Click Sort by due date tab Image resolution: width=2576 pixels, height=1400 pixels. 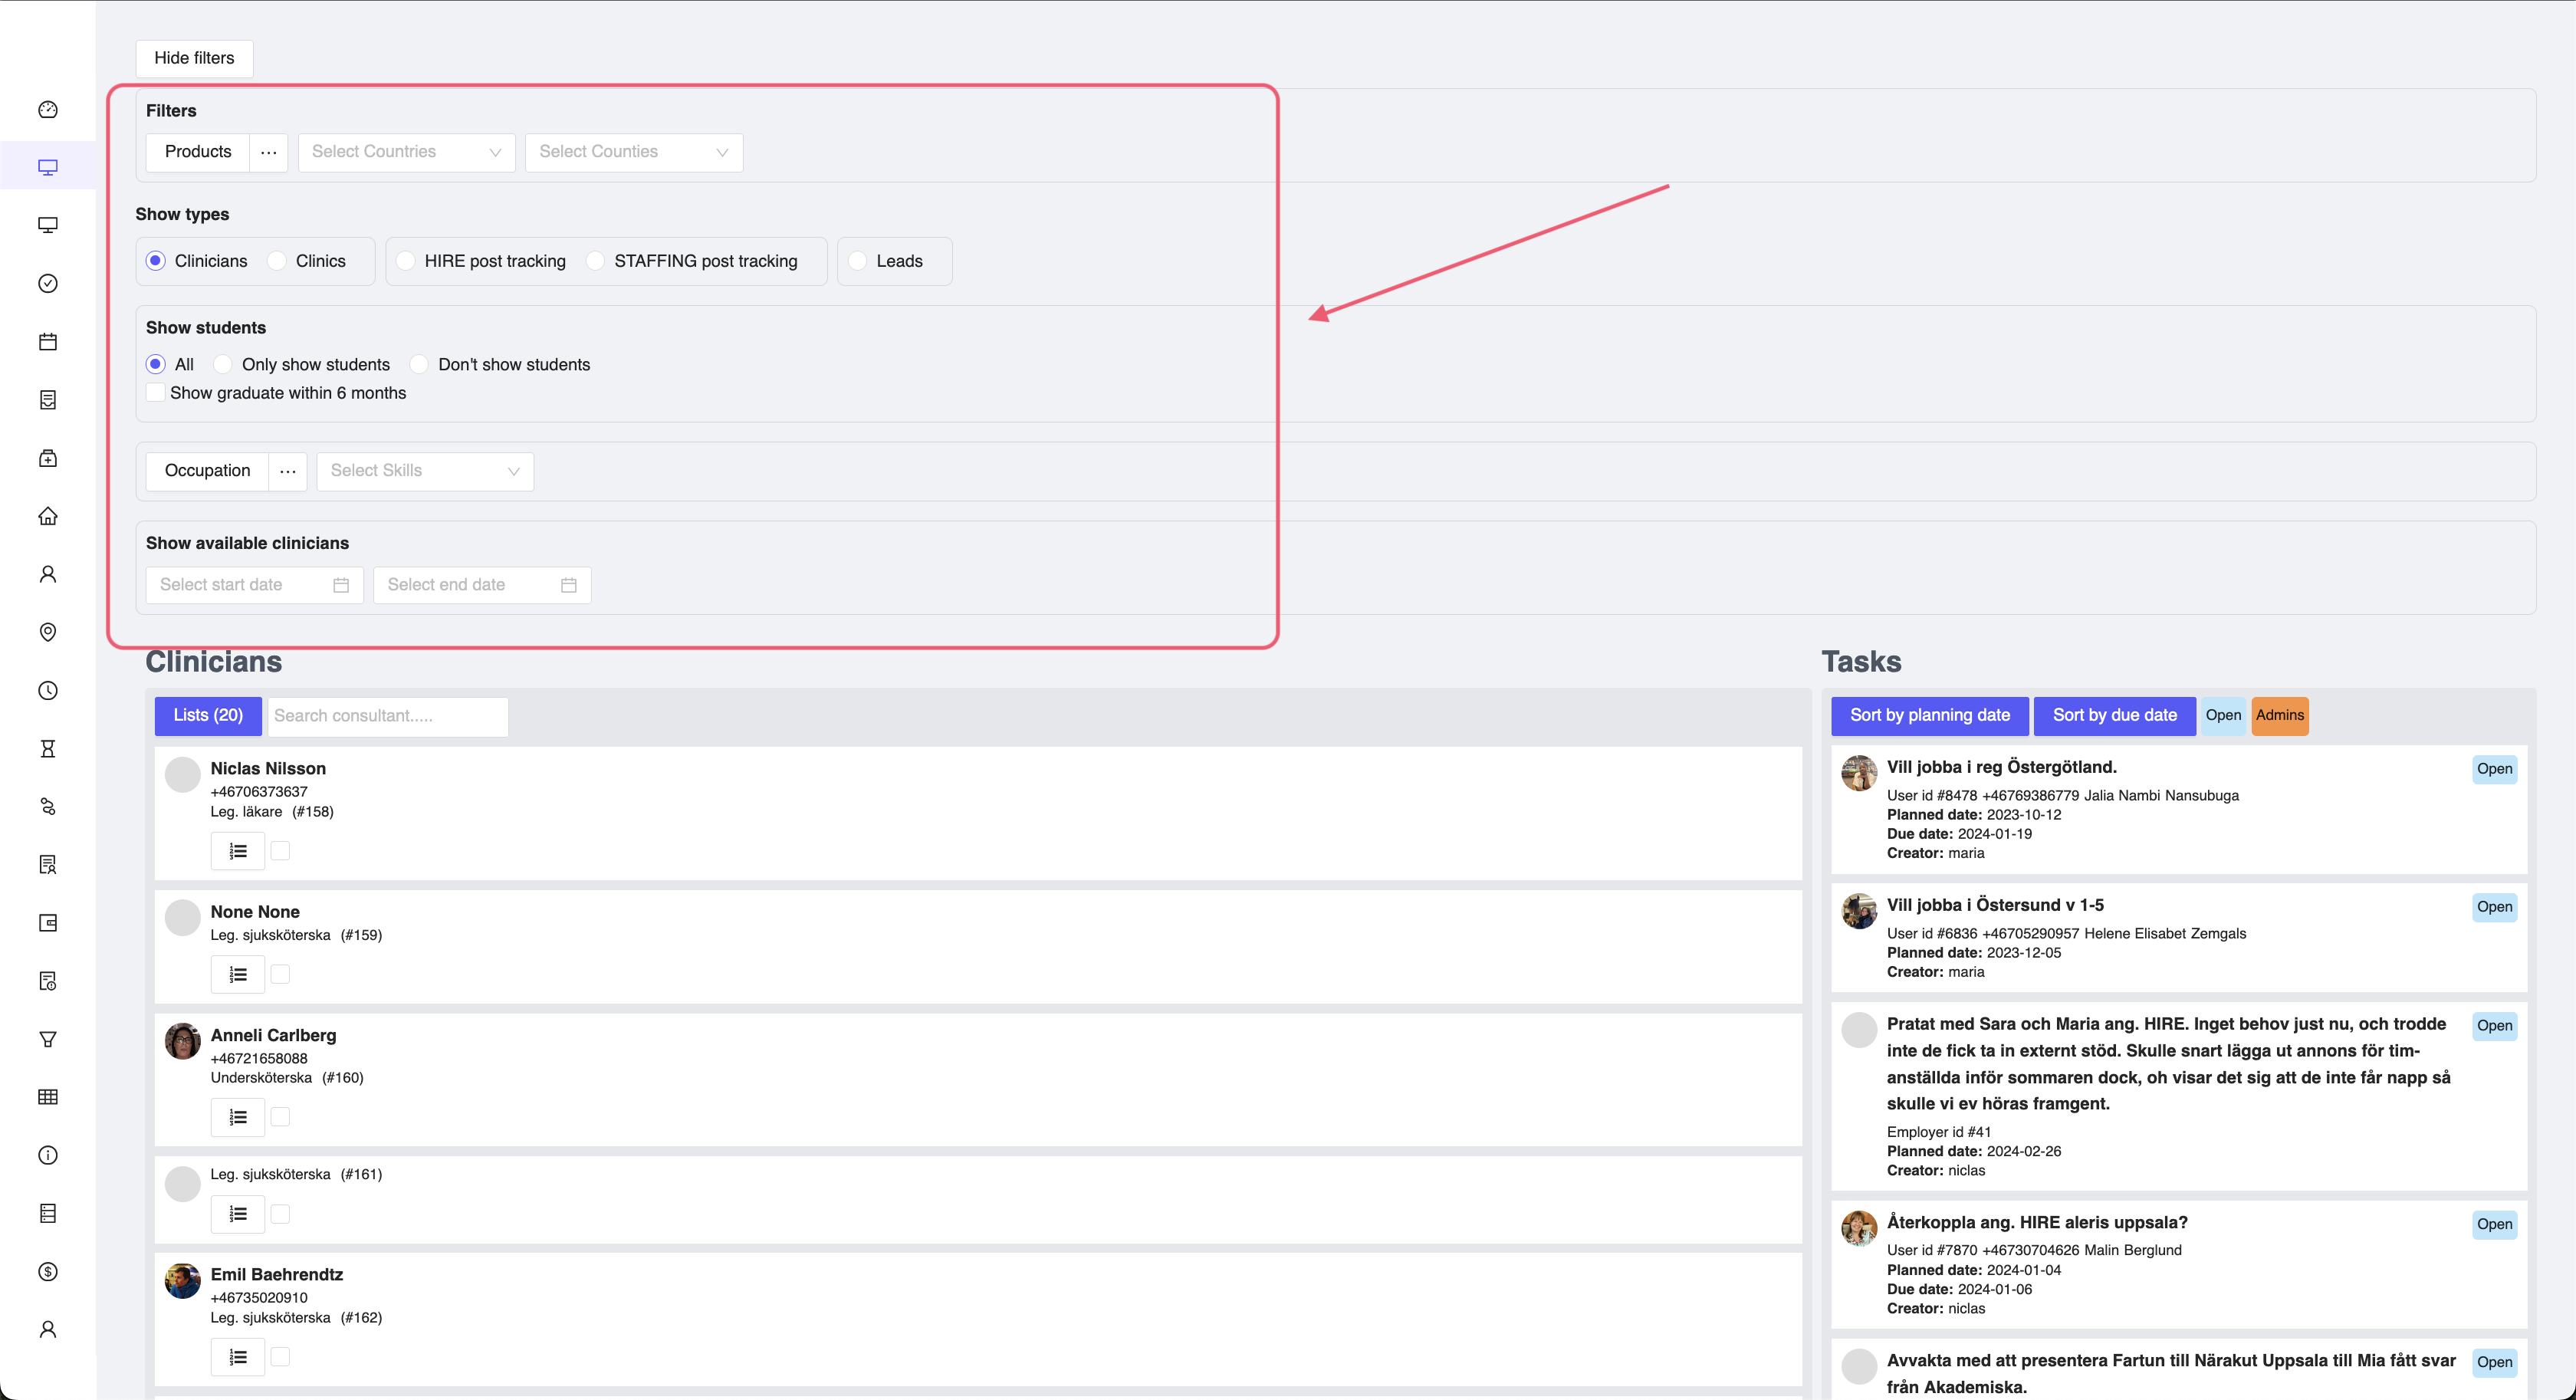coord(2114,716)
